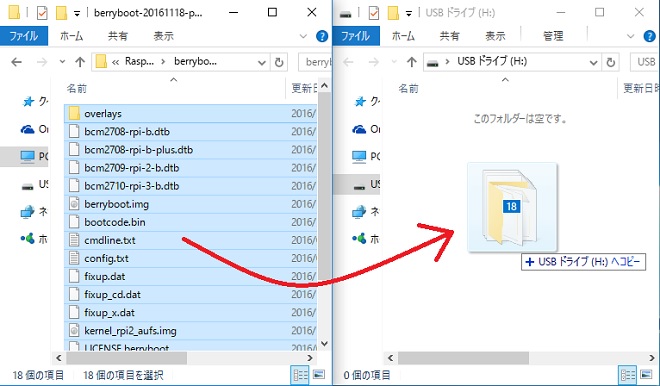Open ファイル tab in USB drive window
Image resolution: width=660 pixels, height=386 pixels.
pos(356,36)
